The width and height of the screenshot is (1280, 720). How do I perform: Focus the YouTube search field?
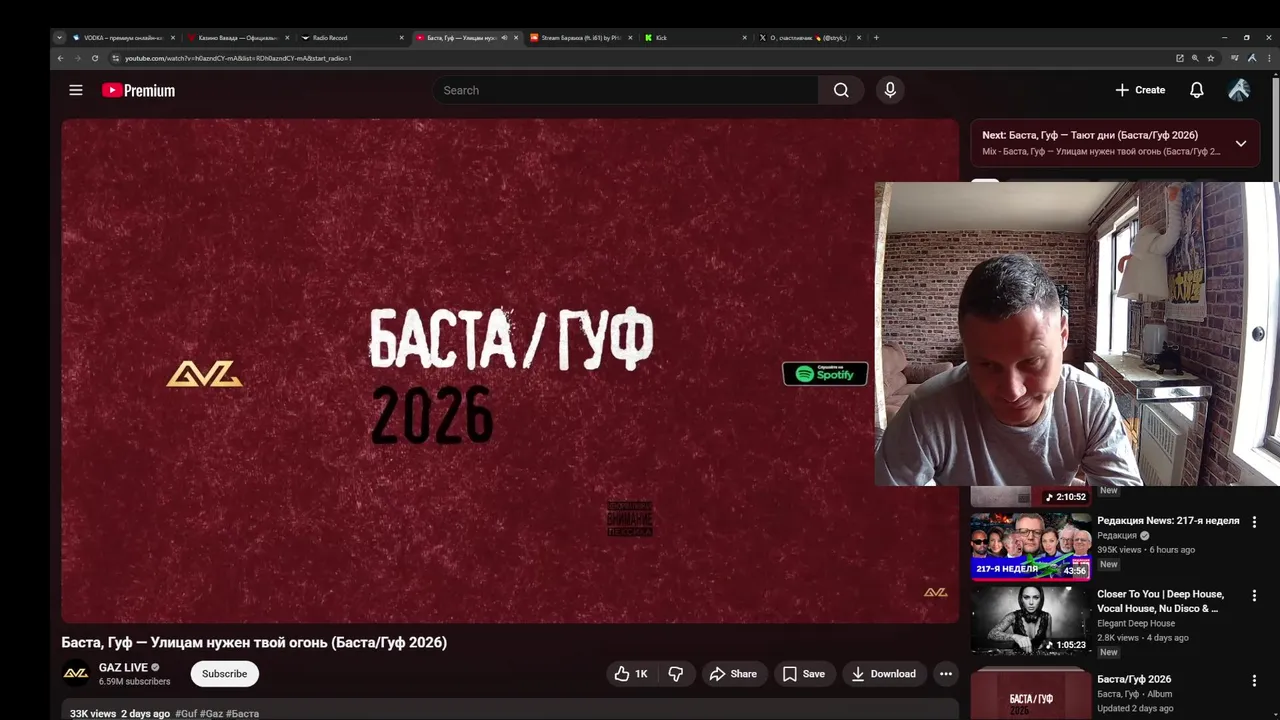coord(626,90)
